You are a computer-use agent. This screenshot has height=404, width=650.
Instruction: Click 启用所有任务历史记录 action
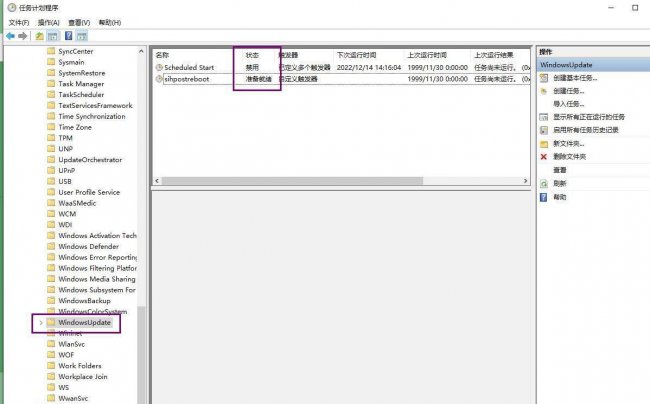(x=586, y=130)
